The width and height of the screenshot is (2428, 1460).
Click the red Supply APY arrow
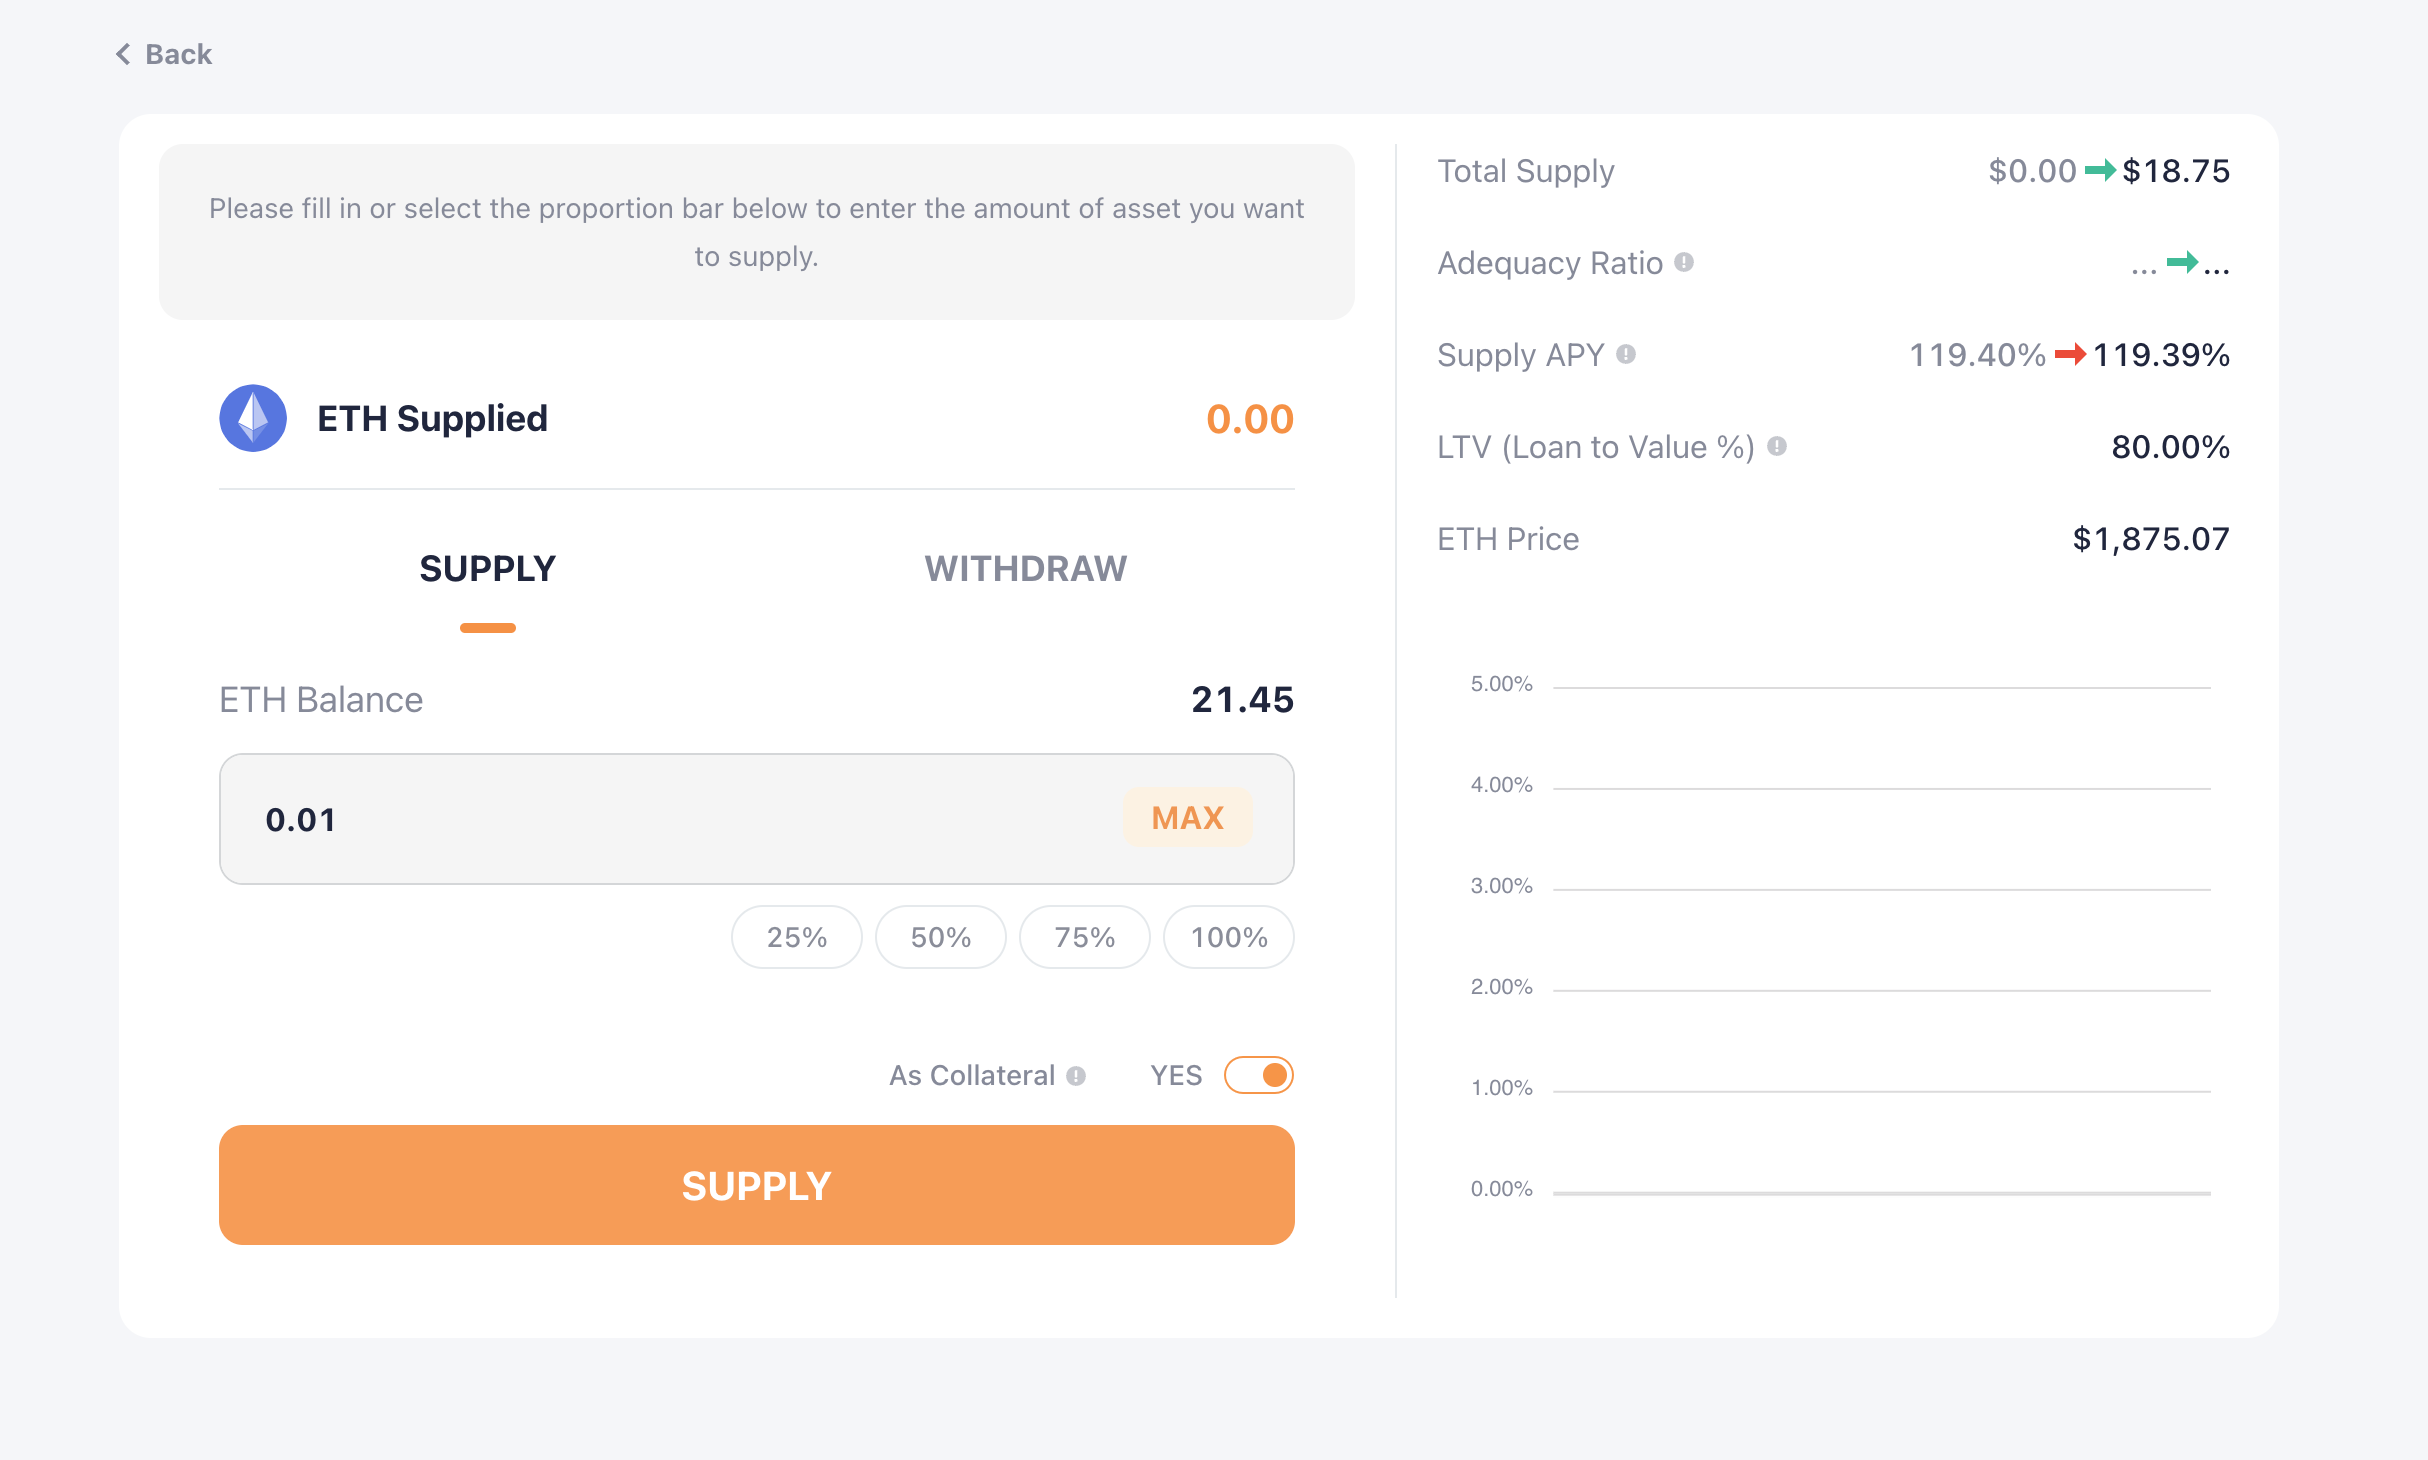[2069, 354]
